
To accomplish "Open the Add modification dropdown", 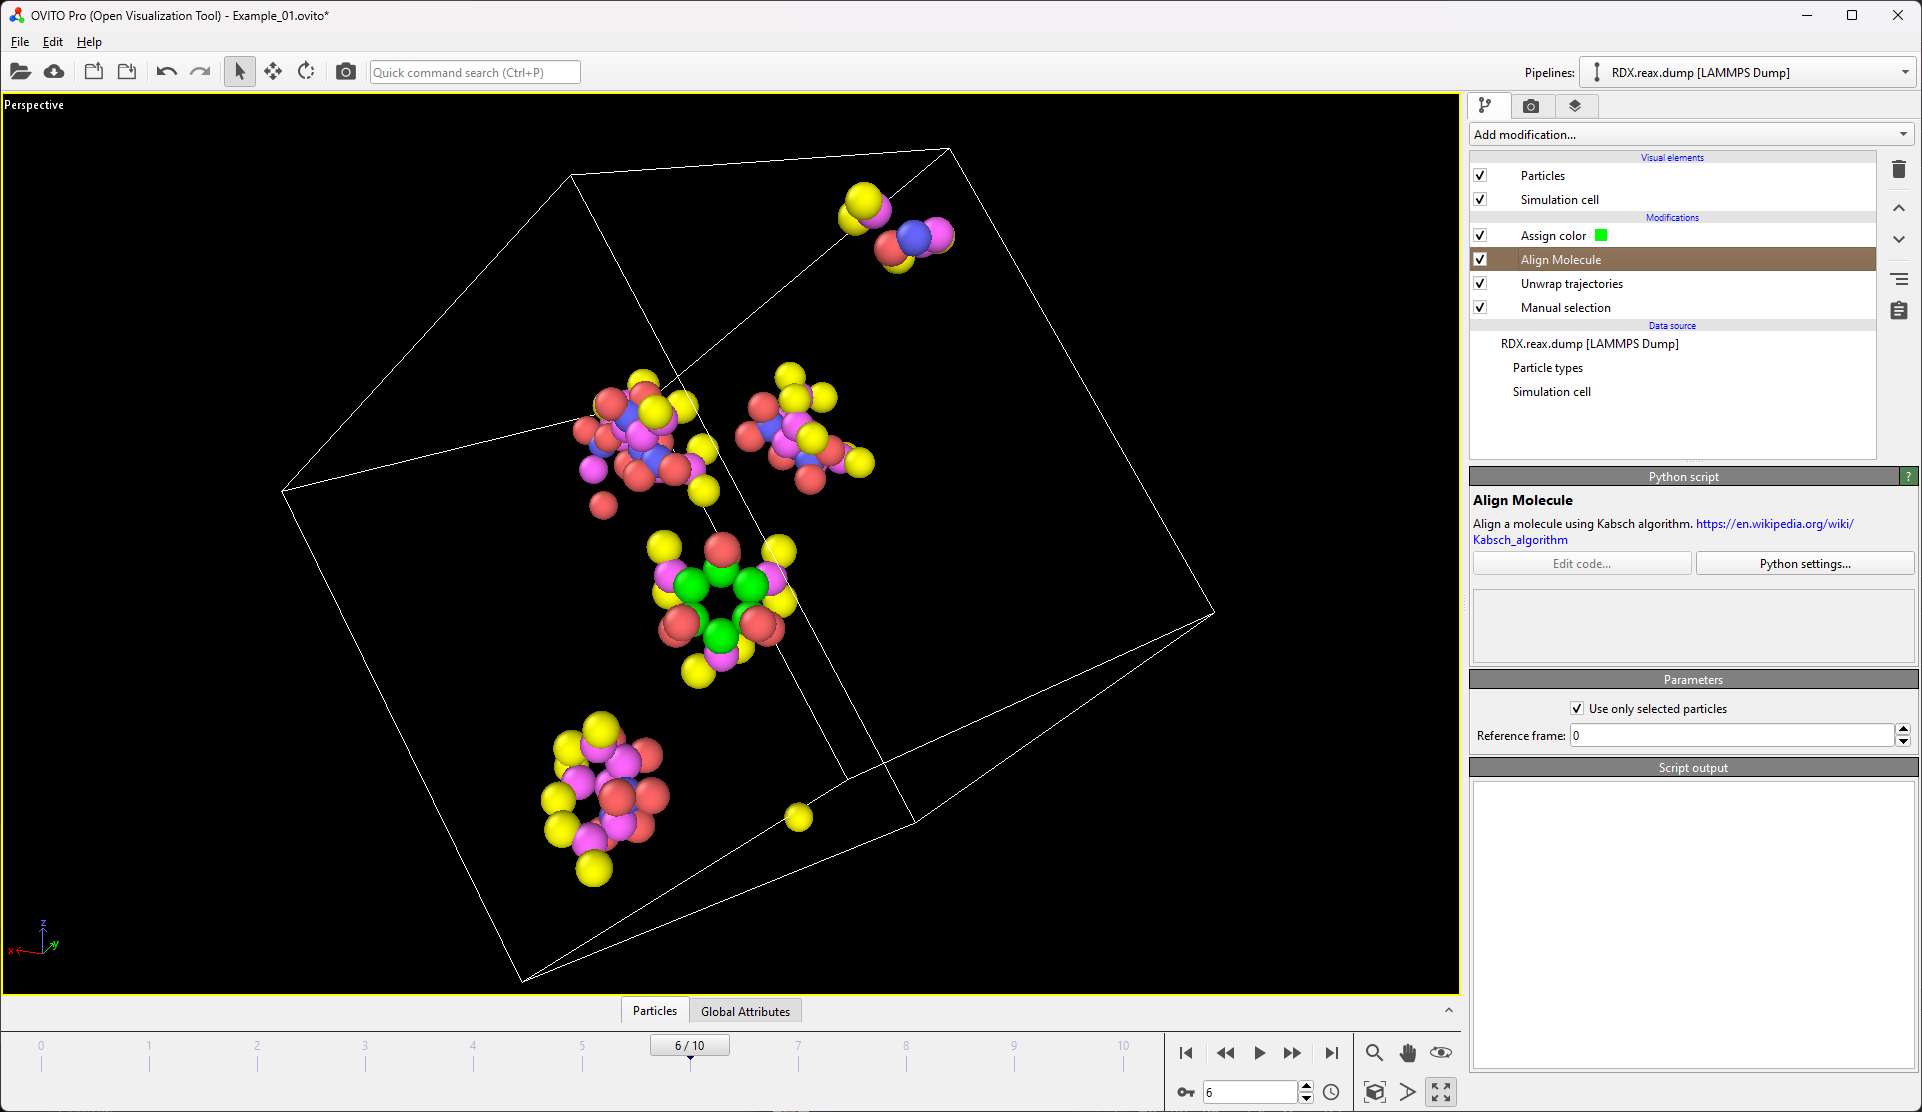I will (1691, 135).
